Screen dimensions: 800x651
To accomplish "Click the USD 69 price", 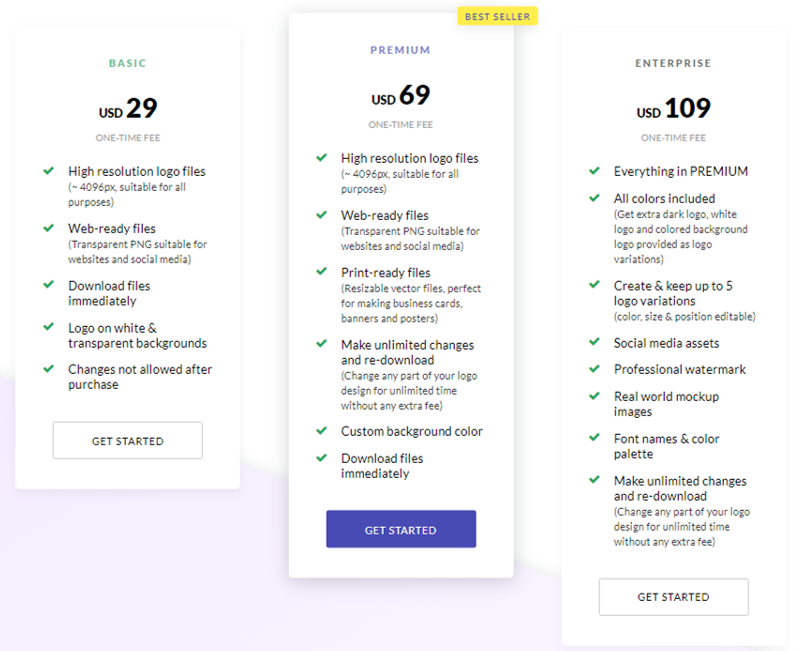I will coord(401,95).
